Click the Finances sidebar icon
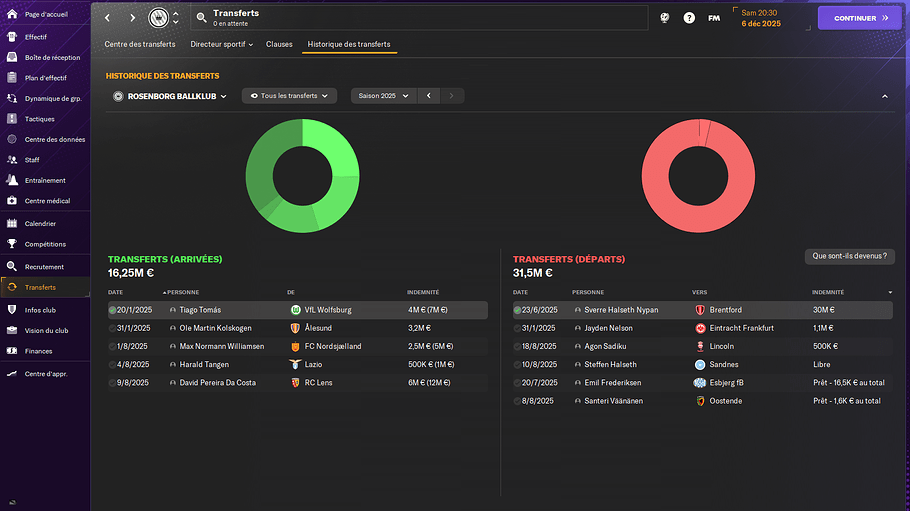910x511 pixels. coord(12,351)
